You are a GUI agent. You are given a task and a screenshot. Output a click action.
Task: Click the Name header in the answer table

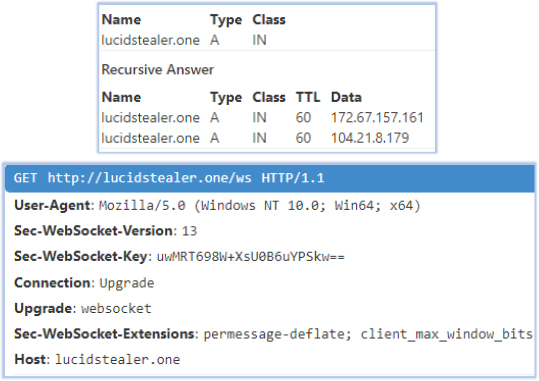121,97
